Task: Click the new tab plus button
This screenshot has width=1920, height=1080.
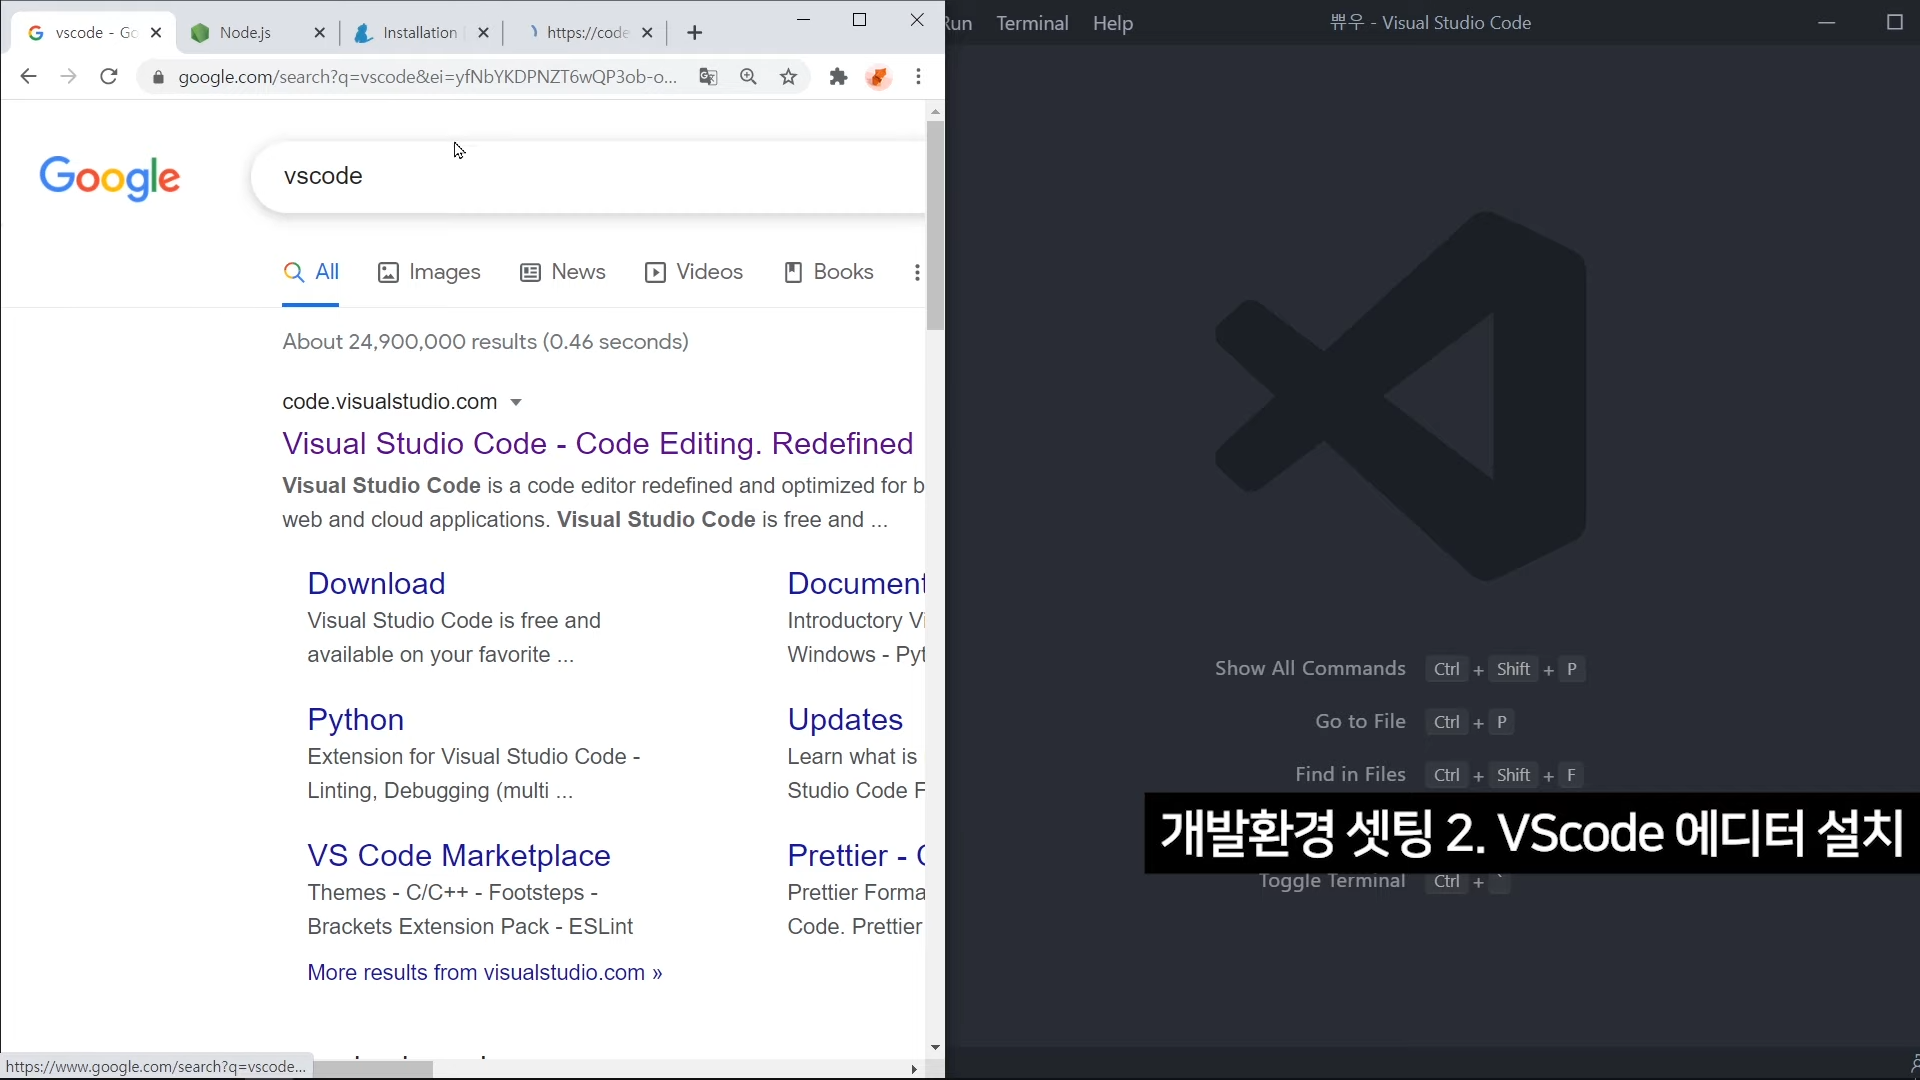Action: [x=694, y=33]
